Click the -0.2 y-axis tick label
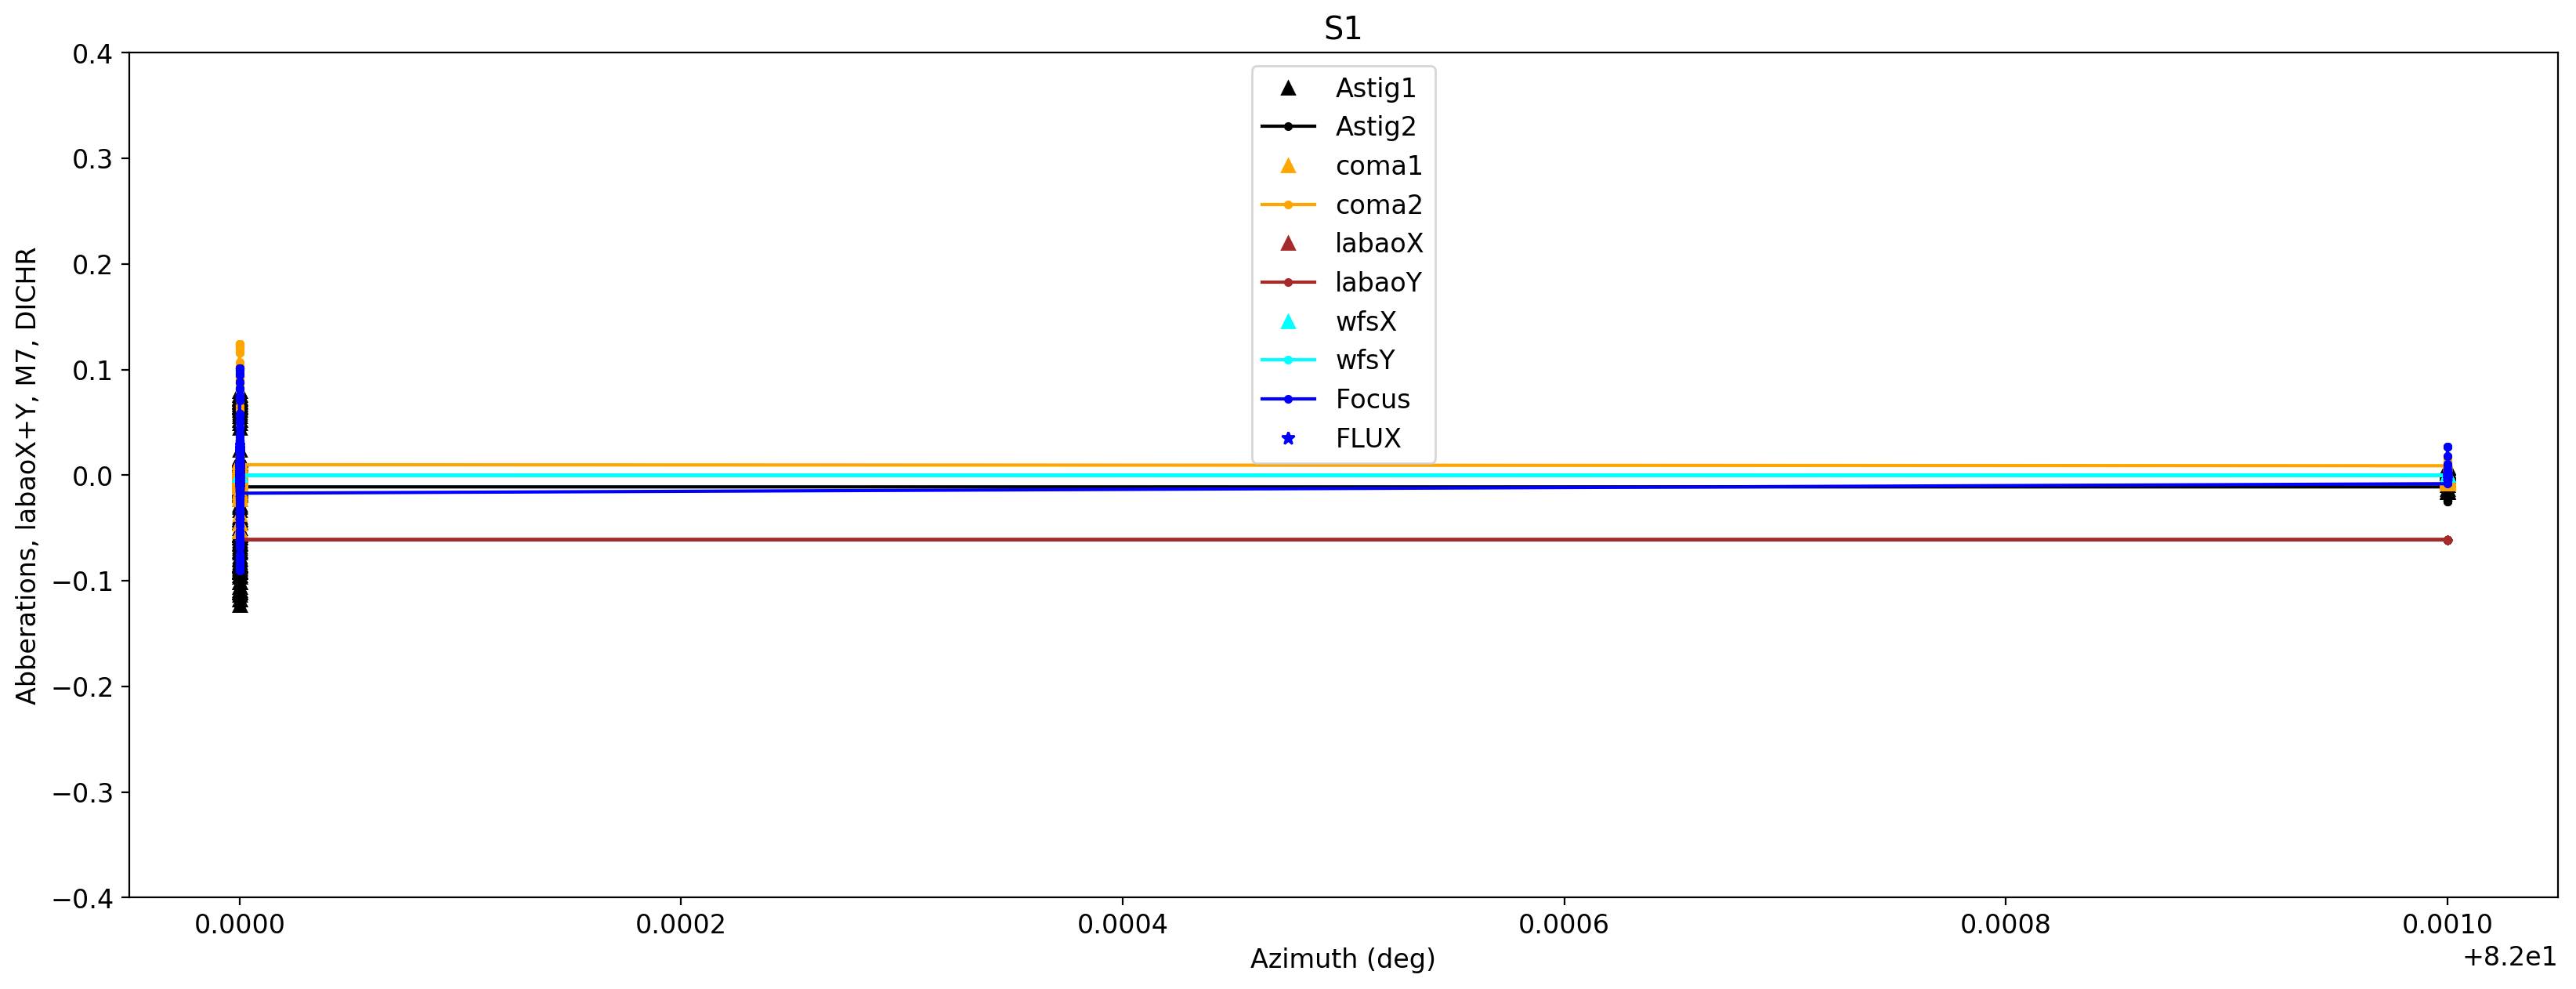Viewport: 2576px width, 989px height. [84, 687]
